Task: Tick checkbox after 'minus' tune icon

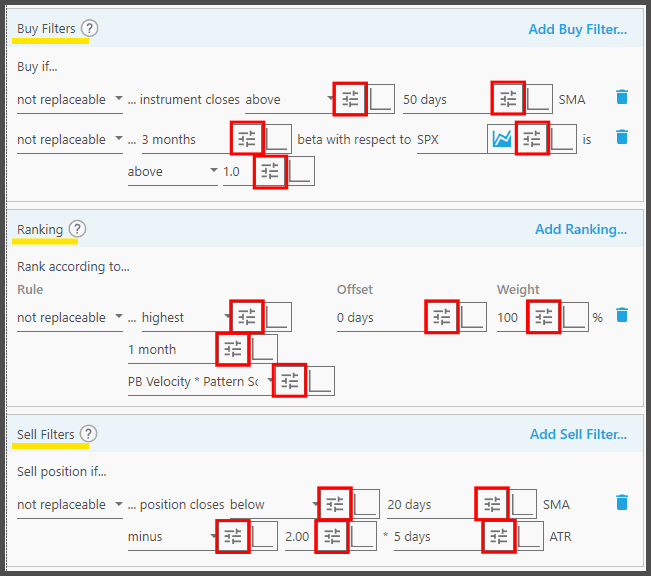Action: tap(264, 536)
